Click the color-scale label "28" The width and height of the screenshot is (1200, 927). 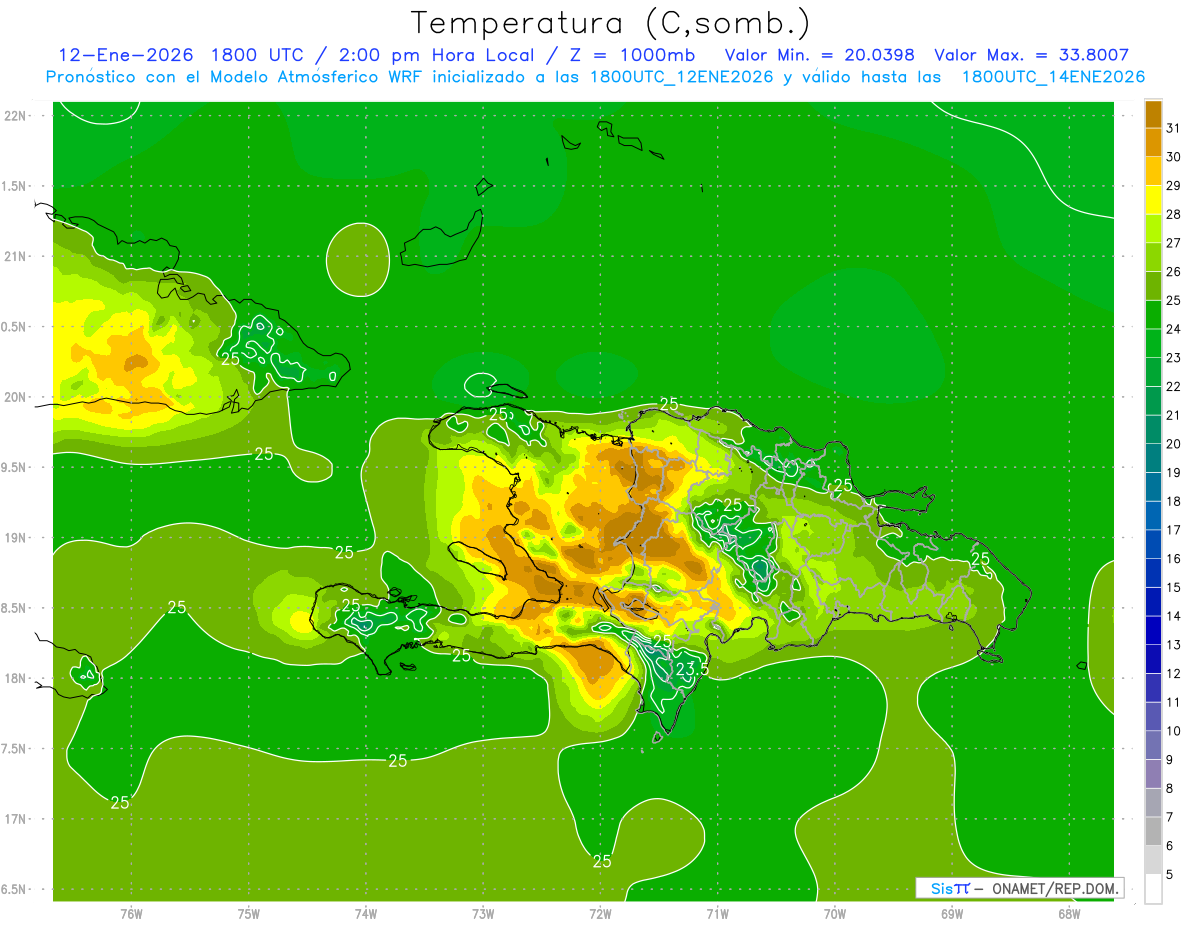click(1174, 214)
